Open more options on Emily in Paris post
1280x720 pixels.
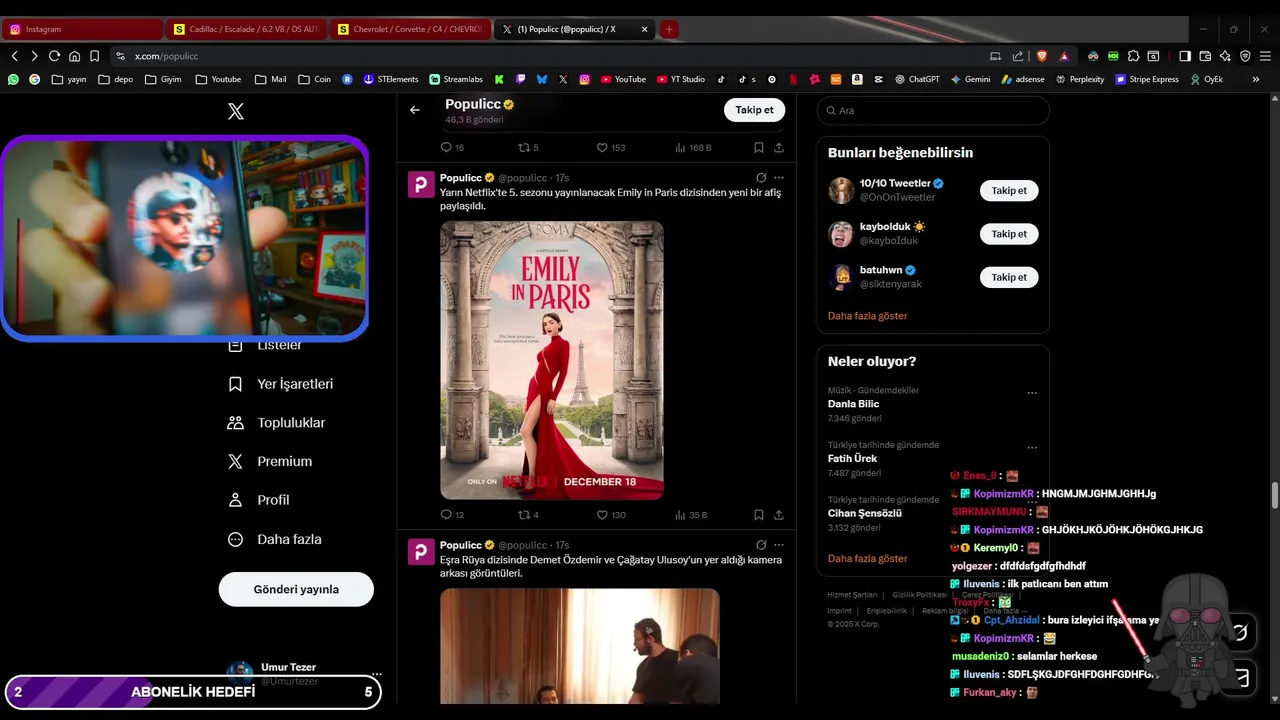click(779, 178)
